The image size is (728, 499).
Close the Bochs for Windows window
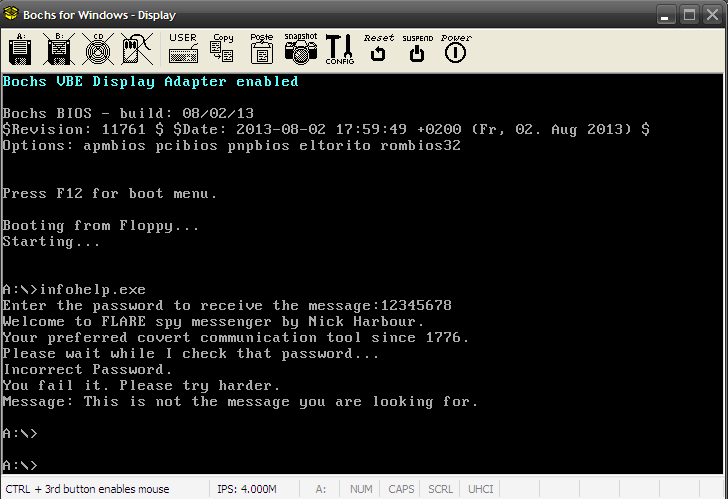point(712,15)
